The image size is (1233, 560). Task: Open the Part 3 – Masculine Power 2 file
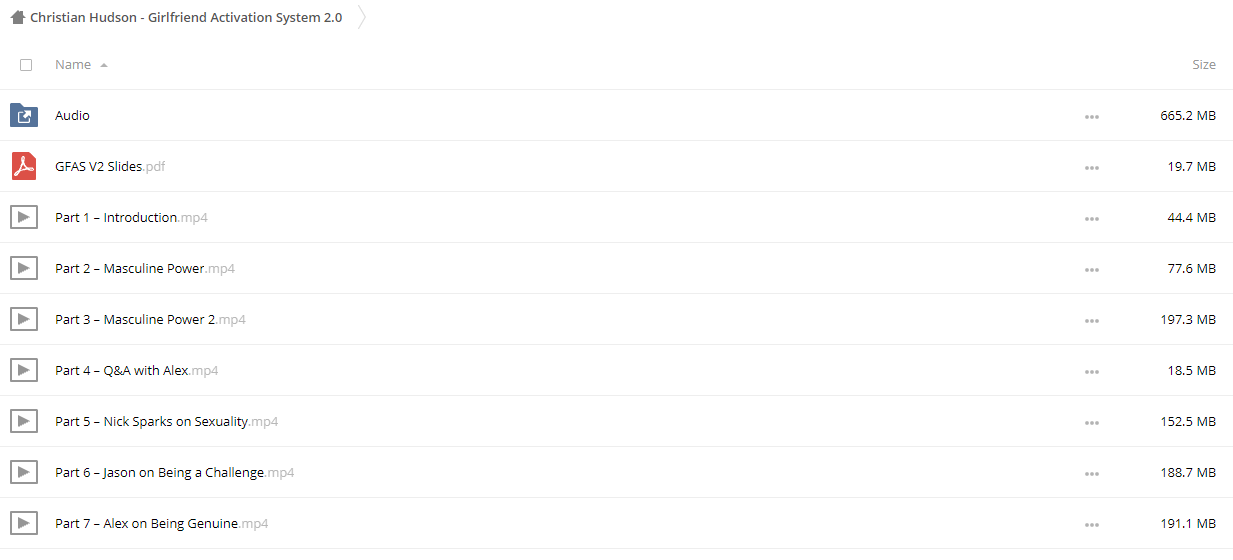pos(150,319)
